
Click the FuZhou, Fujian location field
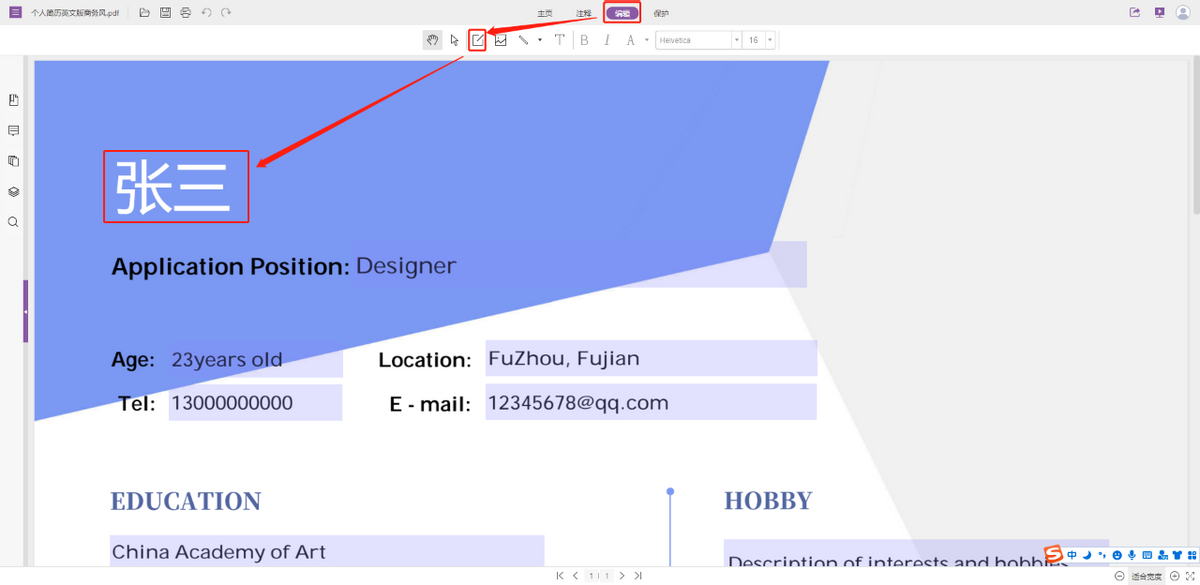(x=651, y=358)
